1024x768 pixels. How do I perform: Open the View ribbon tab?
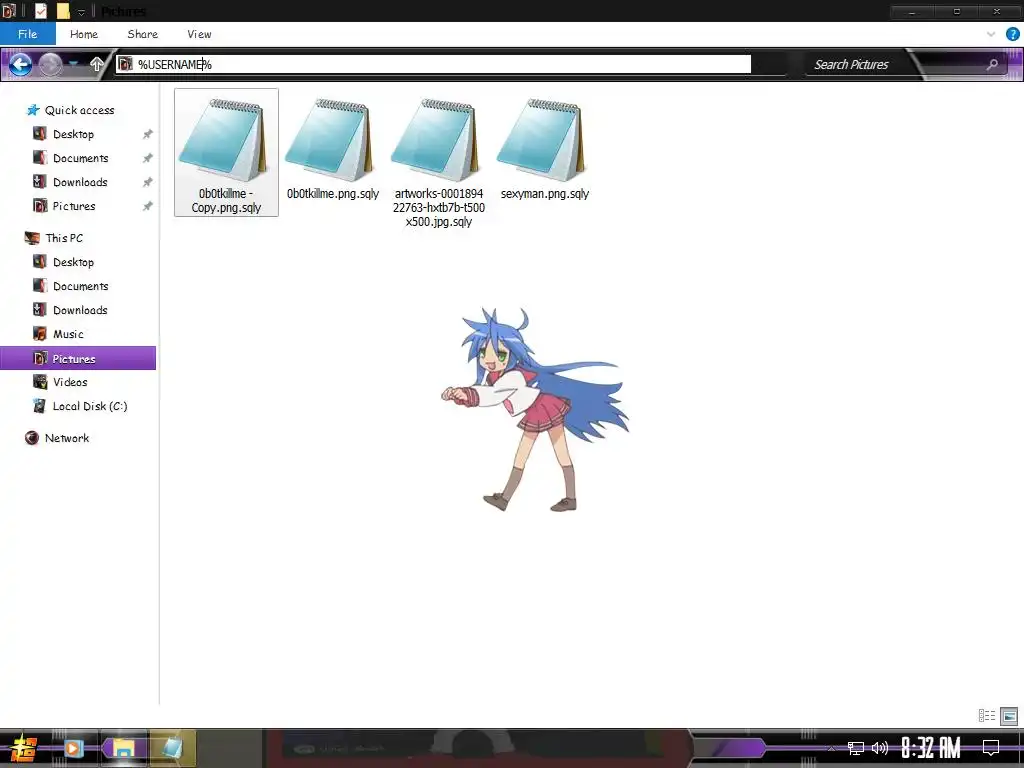pos(199,34)
